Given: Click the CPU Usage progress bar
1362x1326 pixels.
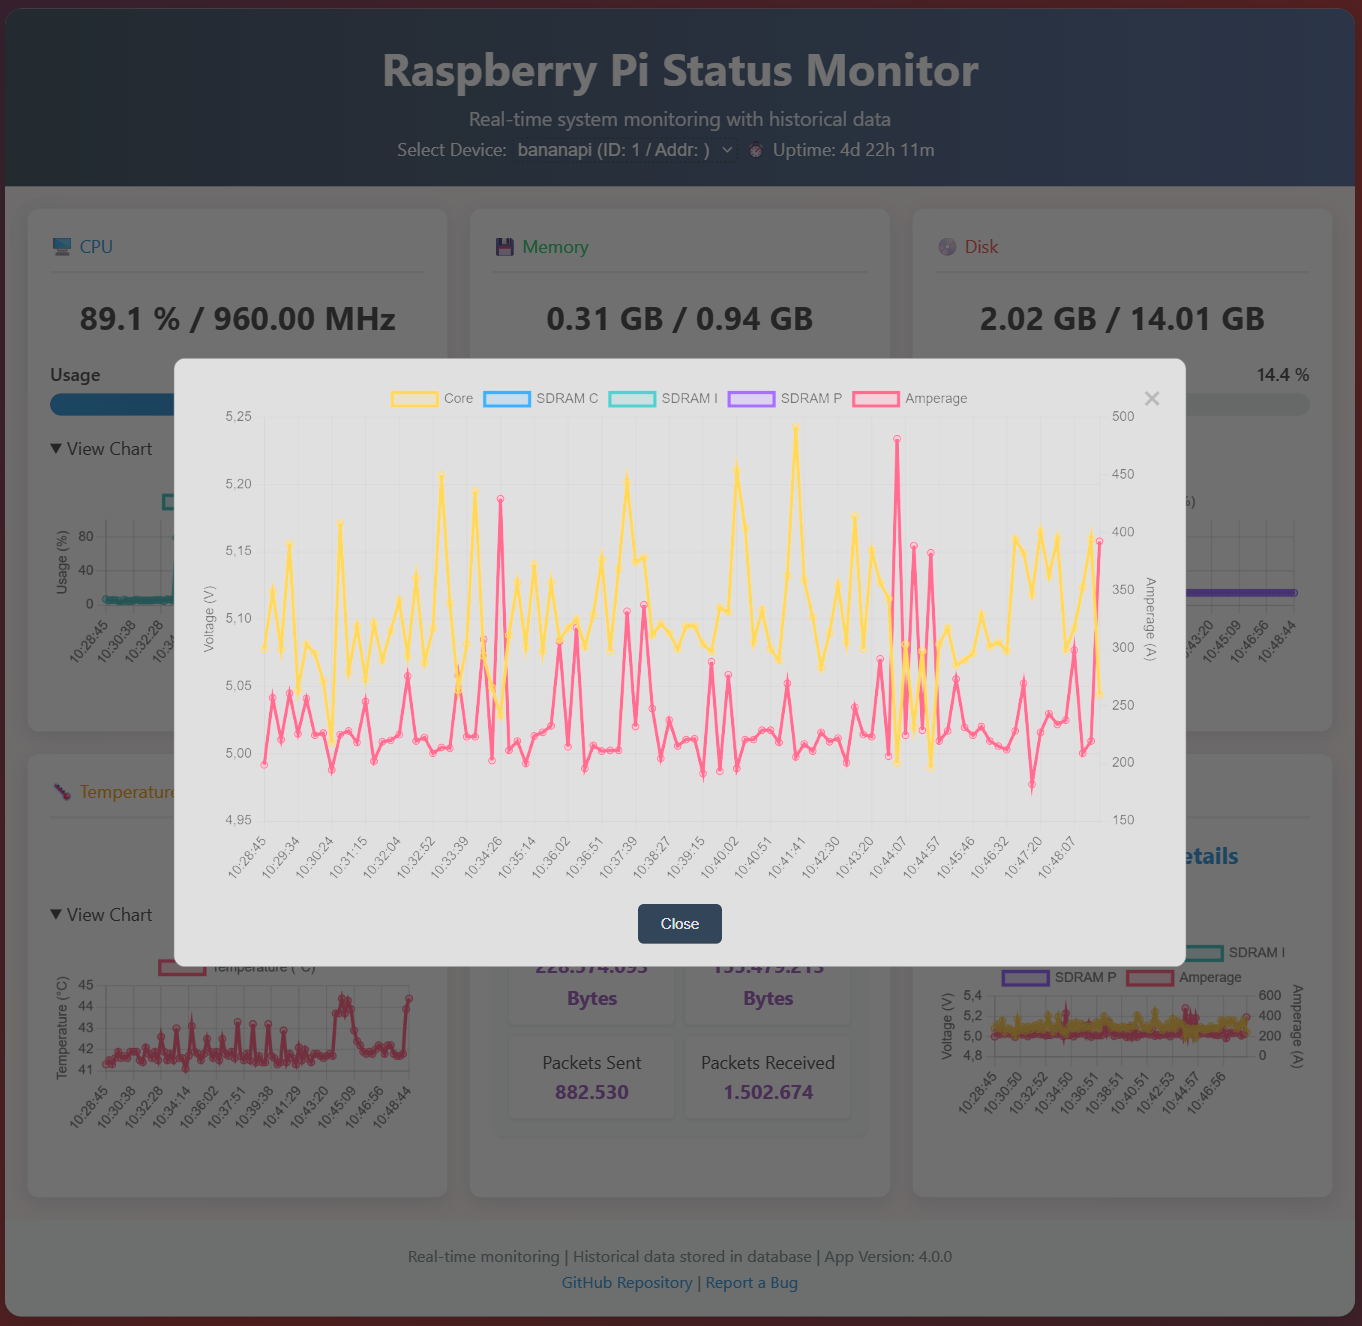Looking at the screenshot, I should [x=110, y=404].
